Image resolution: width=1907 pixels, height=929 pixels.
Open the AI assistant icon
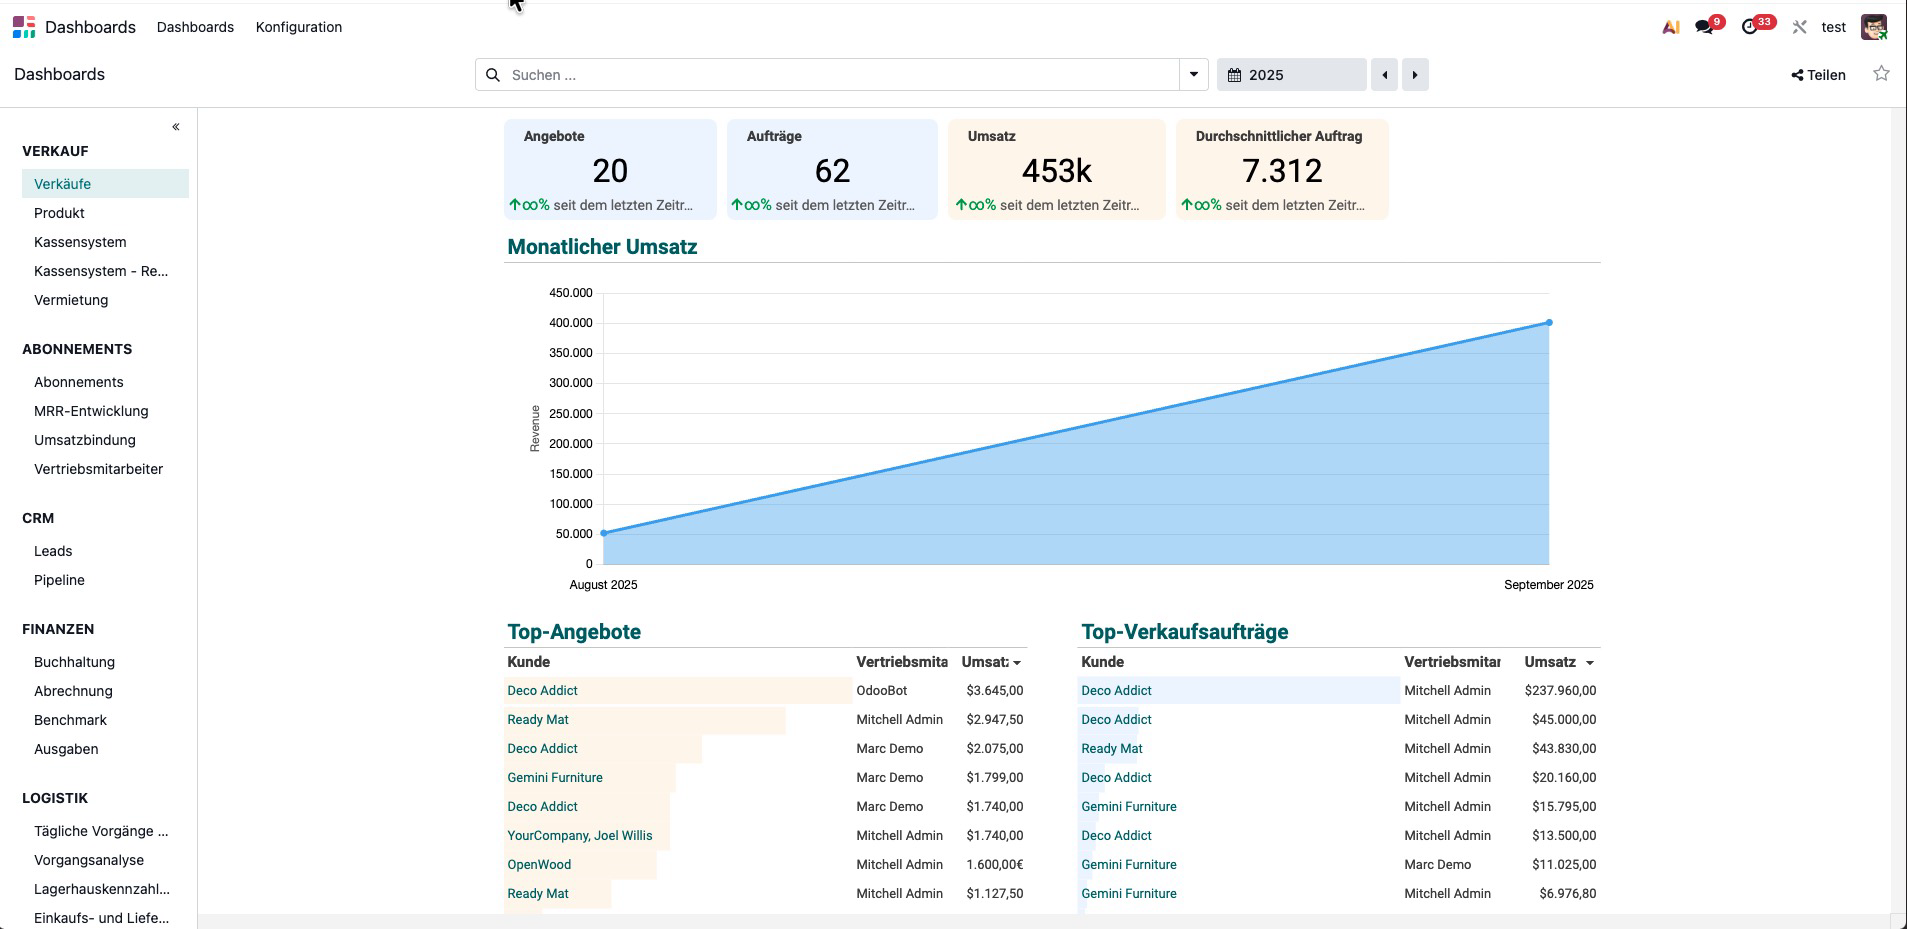1670,27
